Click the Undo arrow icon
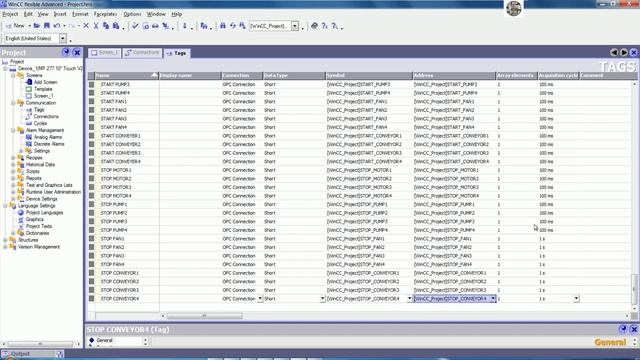The width and height of the screenshot is (640, 360). pos(57,26)
